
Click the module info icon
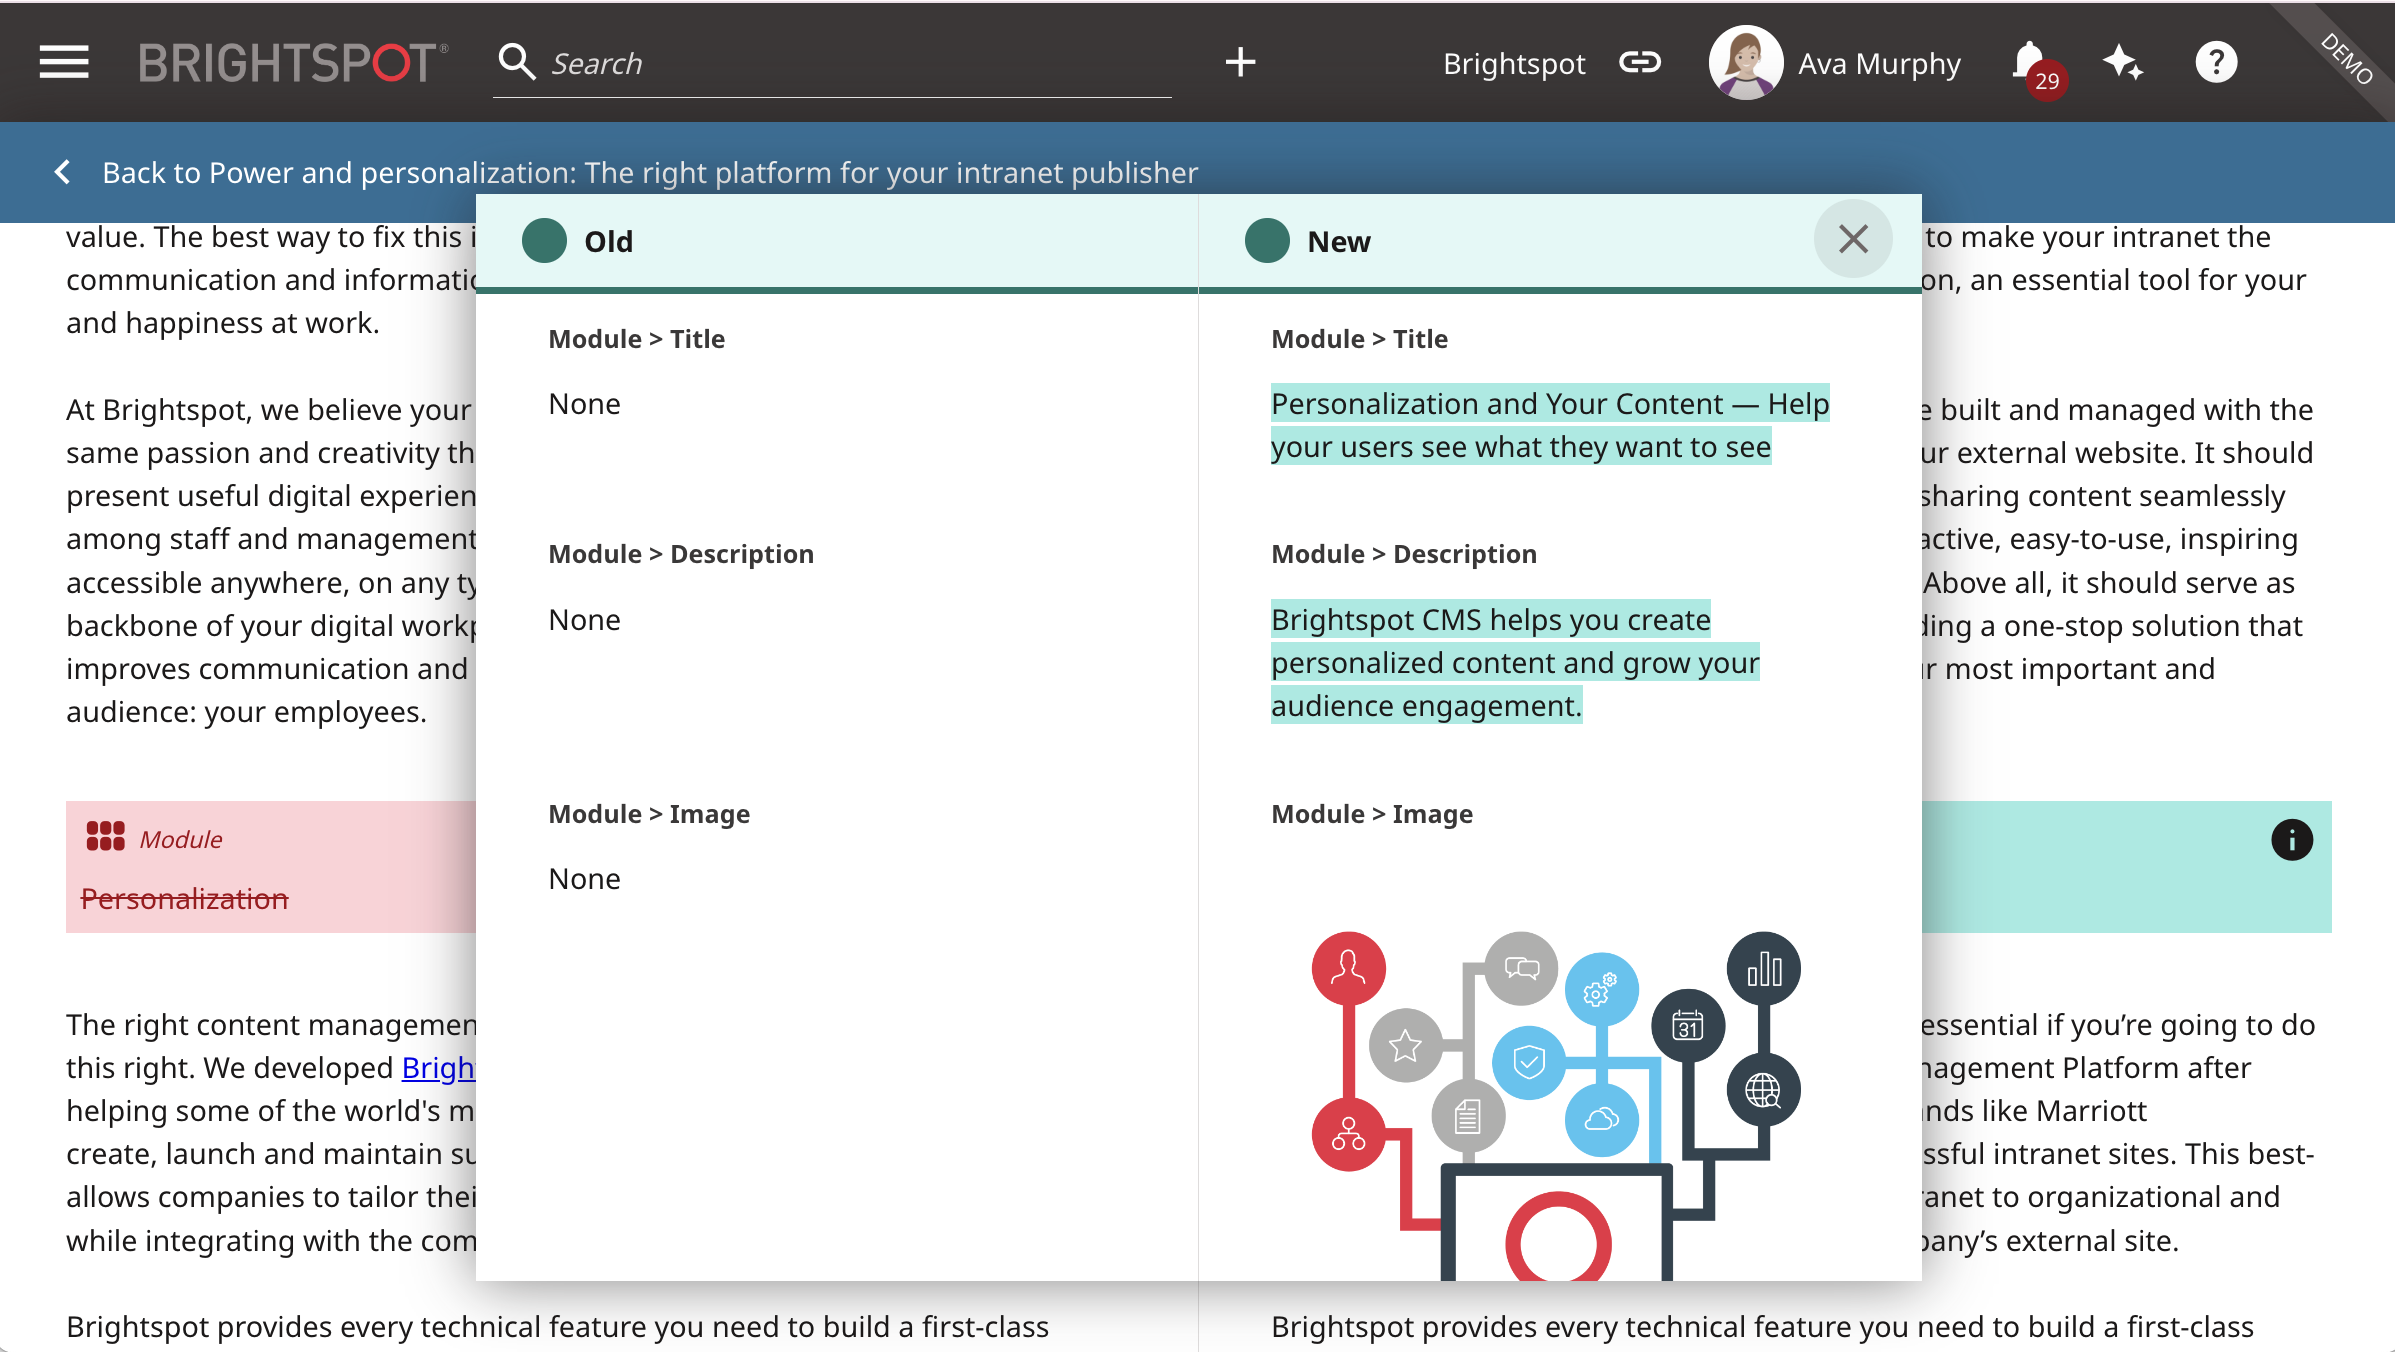2291,840
